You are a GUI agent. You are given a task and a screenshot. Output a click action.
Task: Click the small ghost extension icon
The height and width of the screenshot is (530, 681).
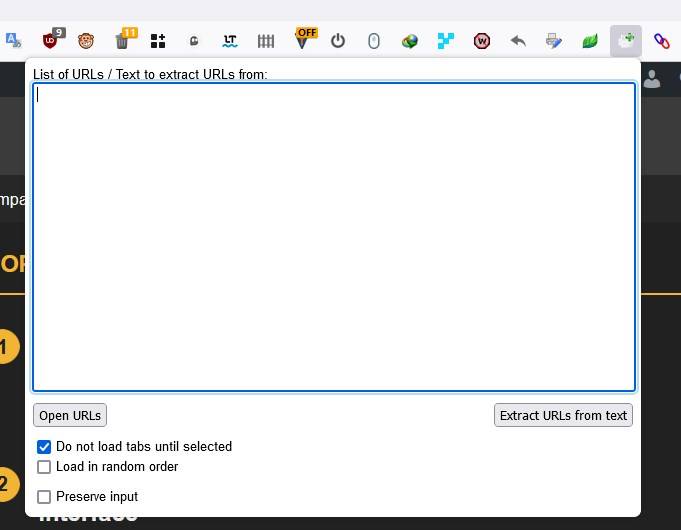point(194,41)
